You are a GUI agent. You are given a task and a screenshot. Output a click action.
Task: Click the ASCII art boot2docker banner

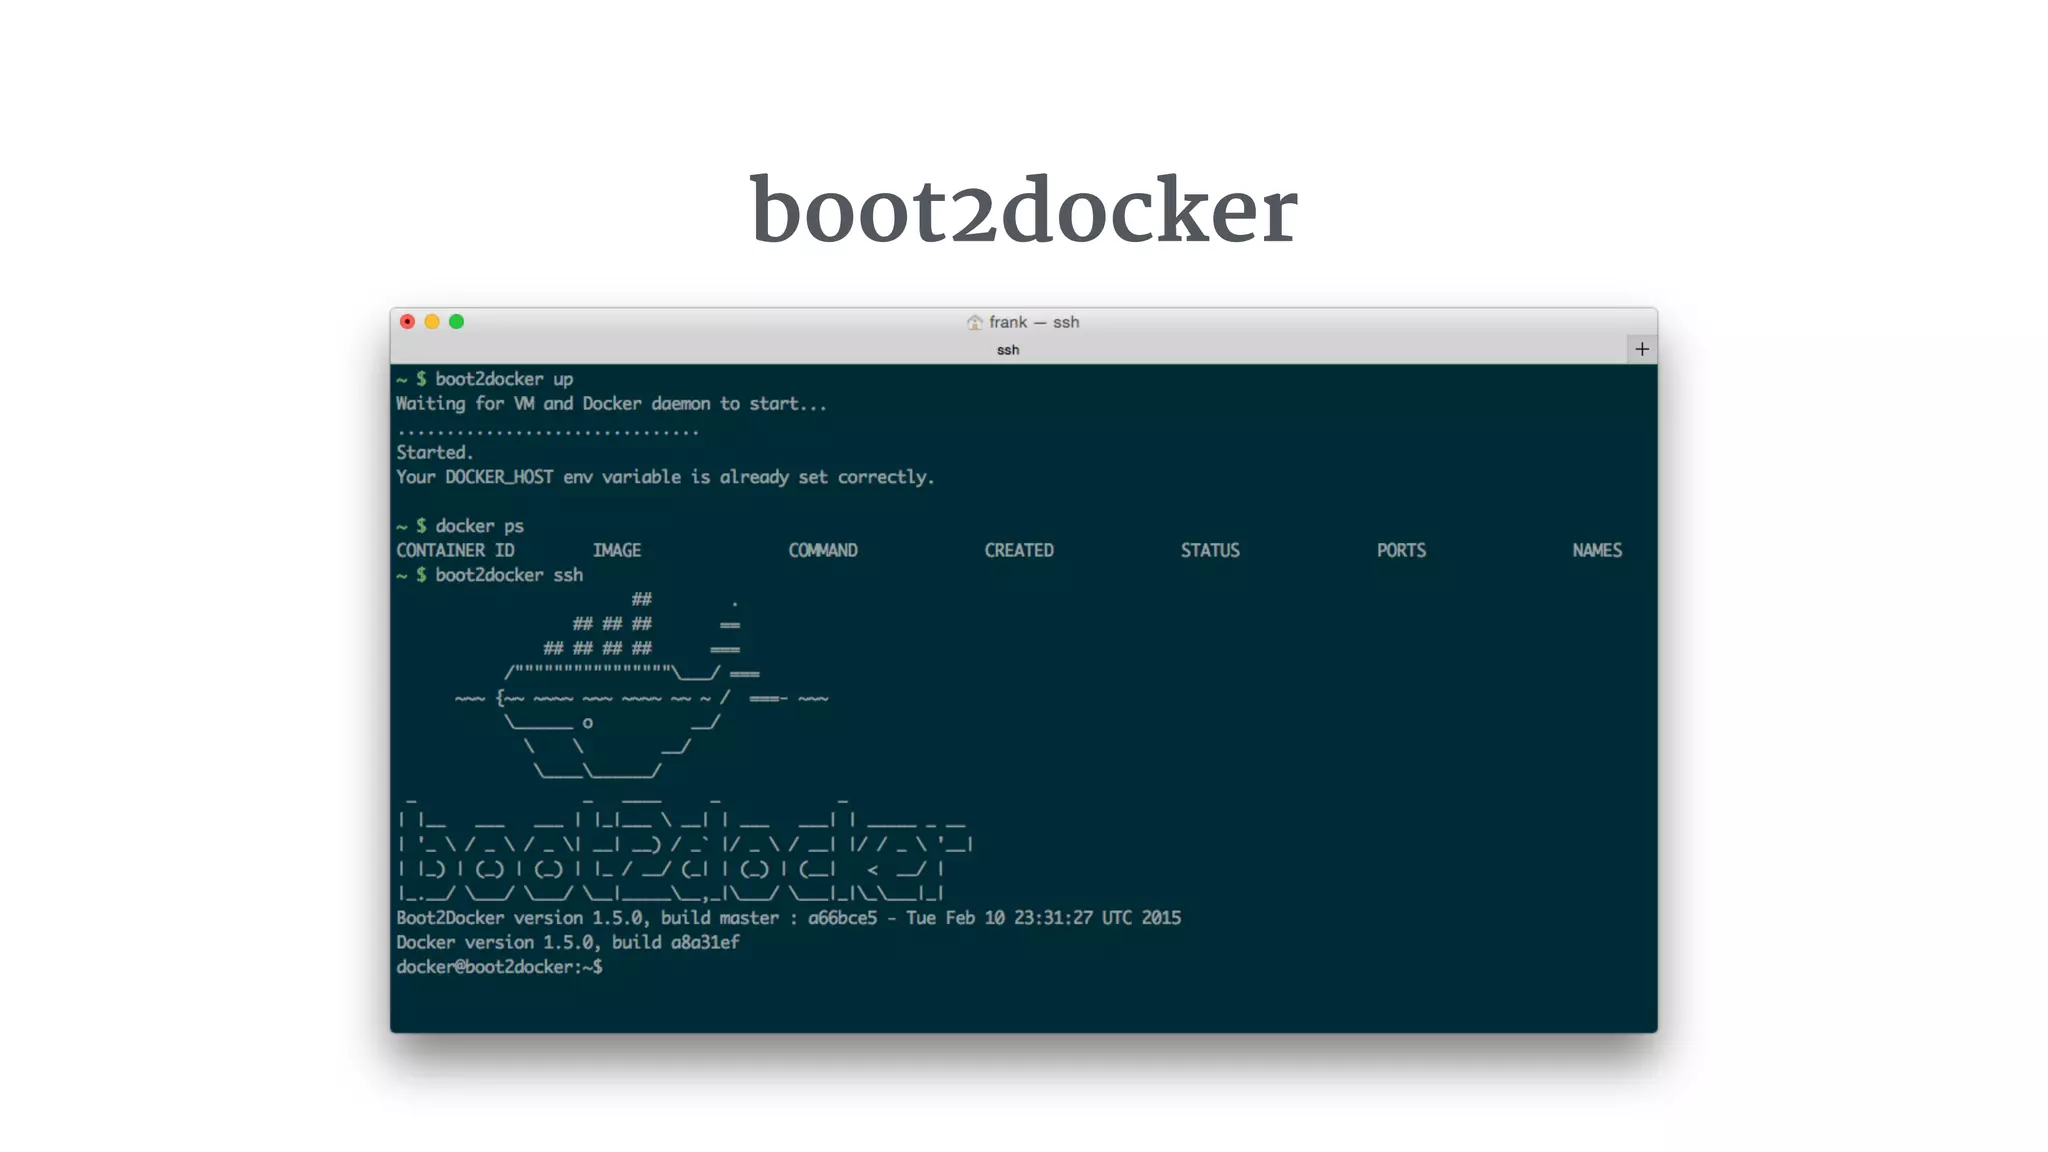tap(685, 850)
